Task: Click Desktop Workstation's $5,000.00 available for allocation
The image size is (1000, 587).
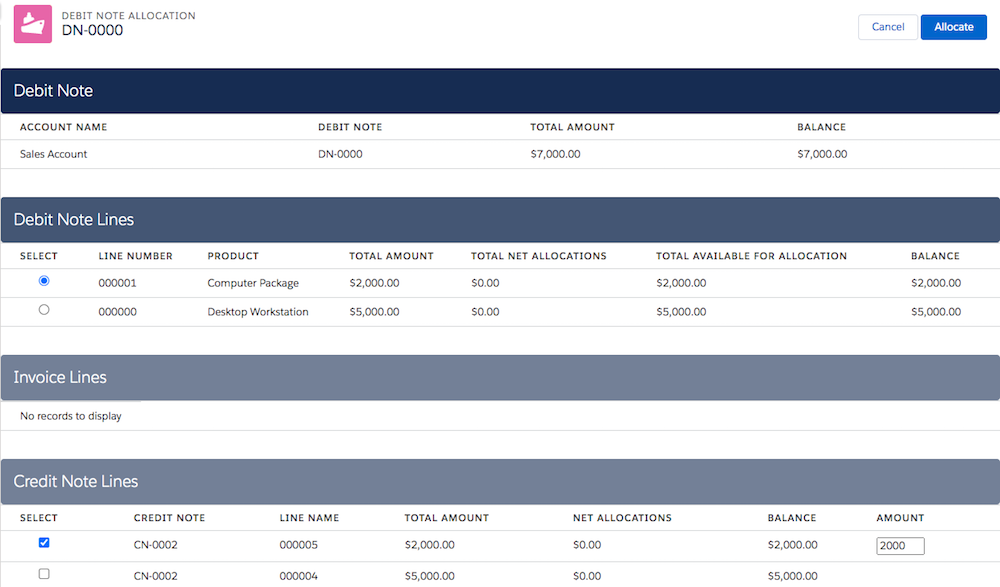Action: point(681,311)
